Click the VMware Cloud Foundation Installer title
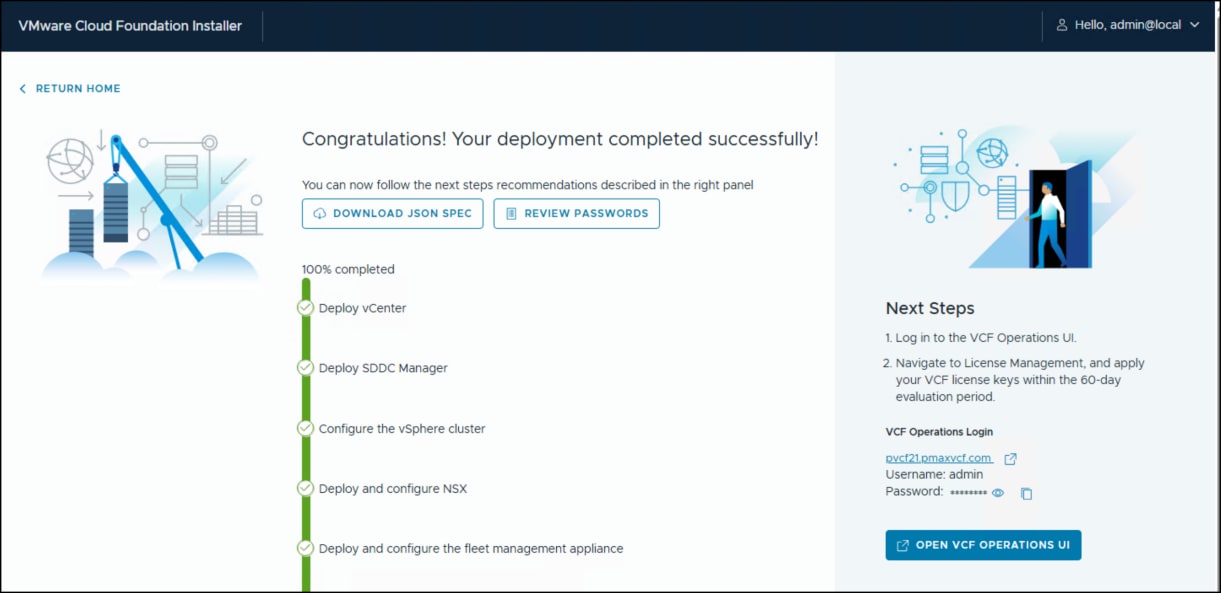 [x=130, y=26]
